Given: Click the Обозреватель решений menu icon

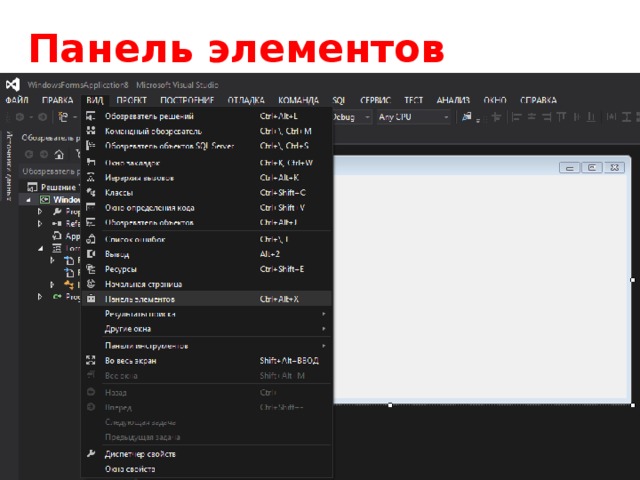Looking at the screenshot, I should pos(91,116).
